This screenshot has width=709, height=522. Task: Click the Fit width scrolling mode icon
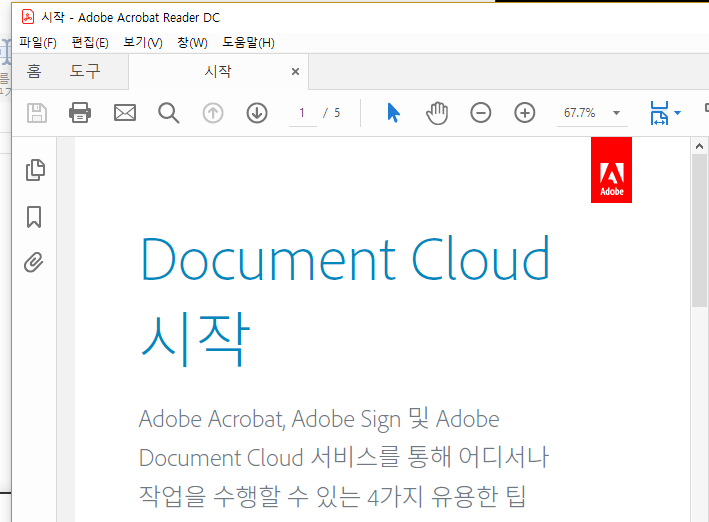click(x=659, y=113)
